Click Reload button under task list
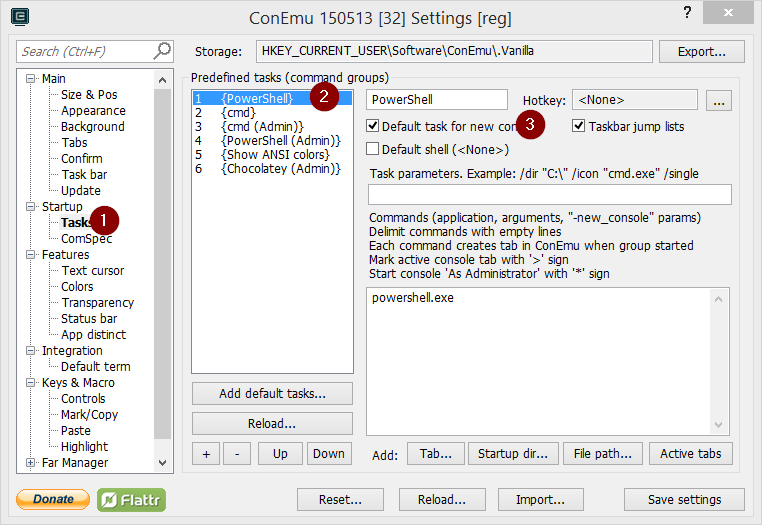This screenshot has width=762, height=525. click(272, 424)
